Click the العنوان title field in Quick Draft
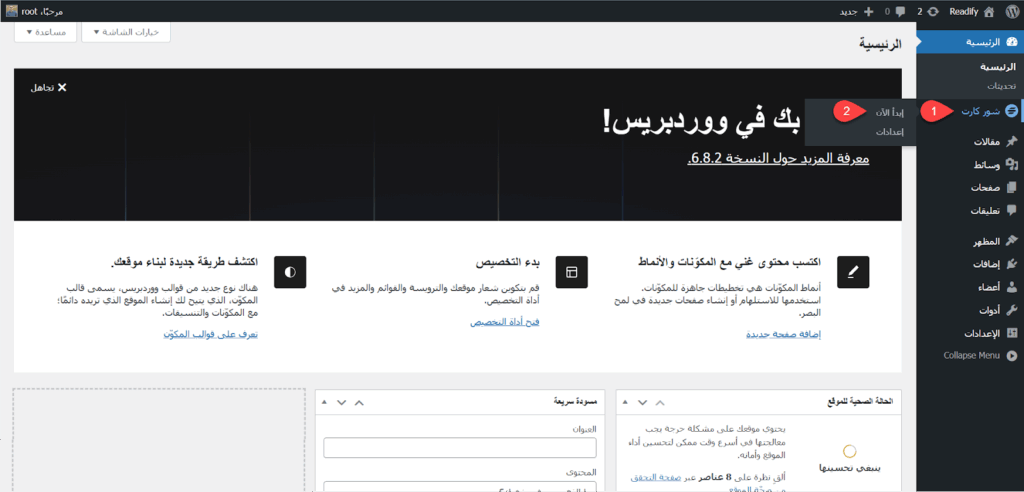Screen dimensions: 1024x492 coord(459,447)
